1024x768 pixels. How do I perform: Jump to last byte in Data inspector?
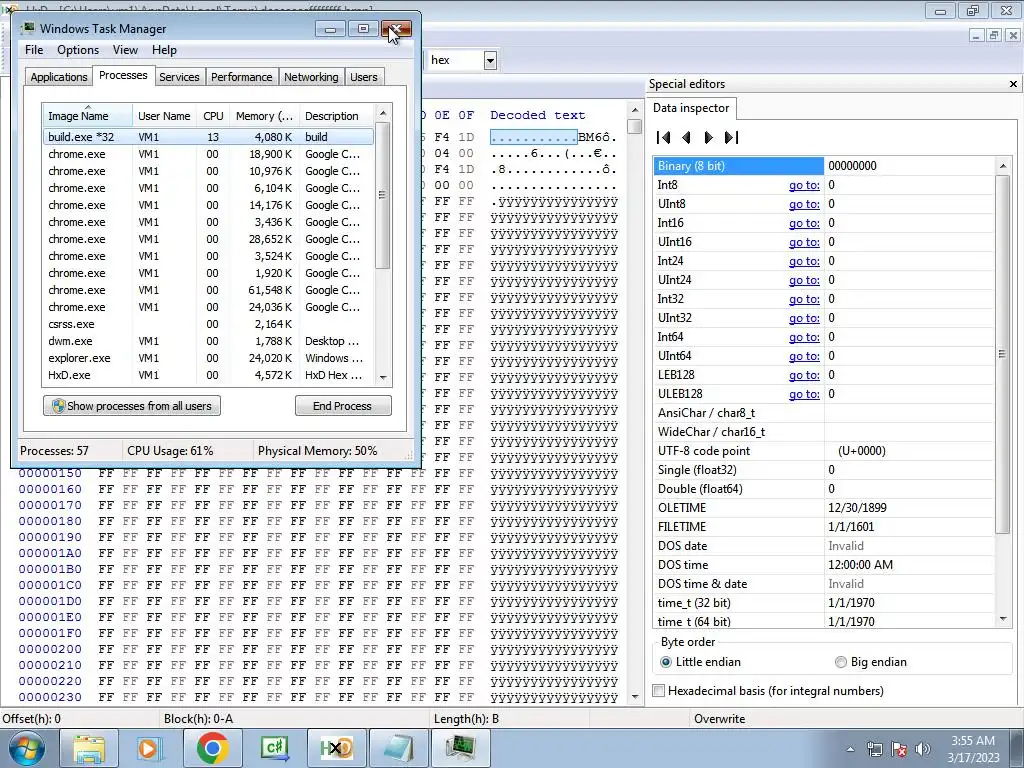click(731, 137)
